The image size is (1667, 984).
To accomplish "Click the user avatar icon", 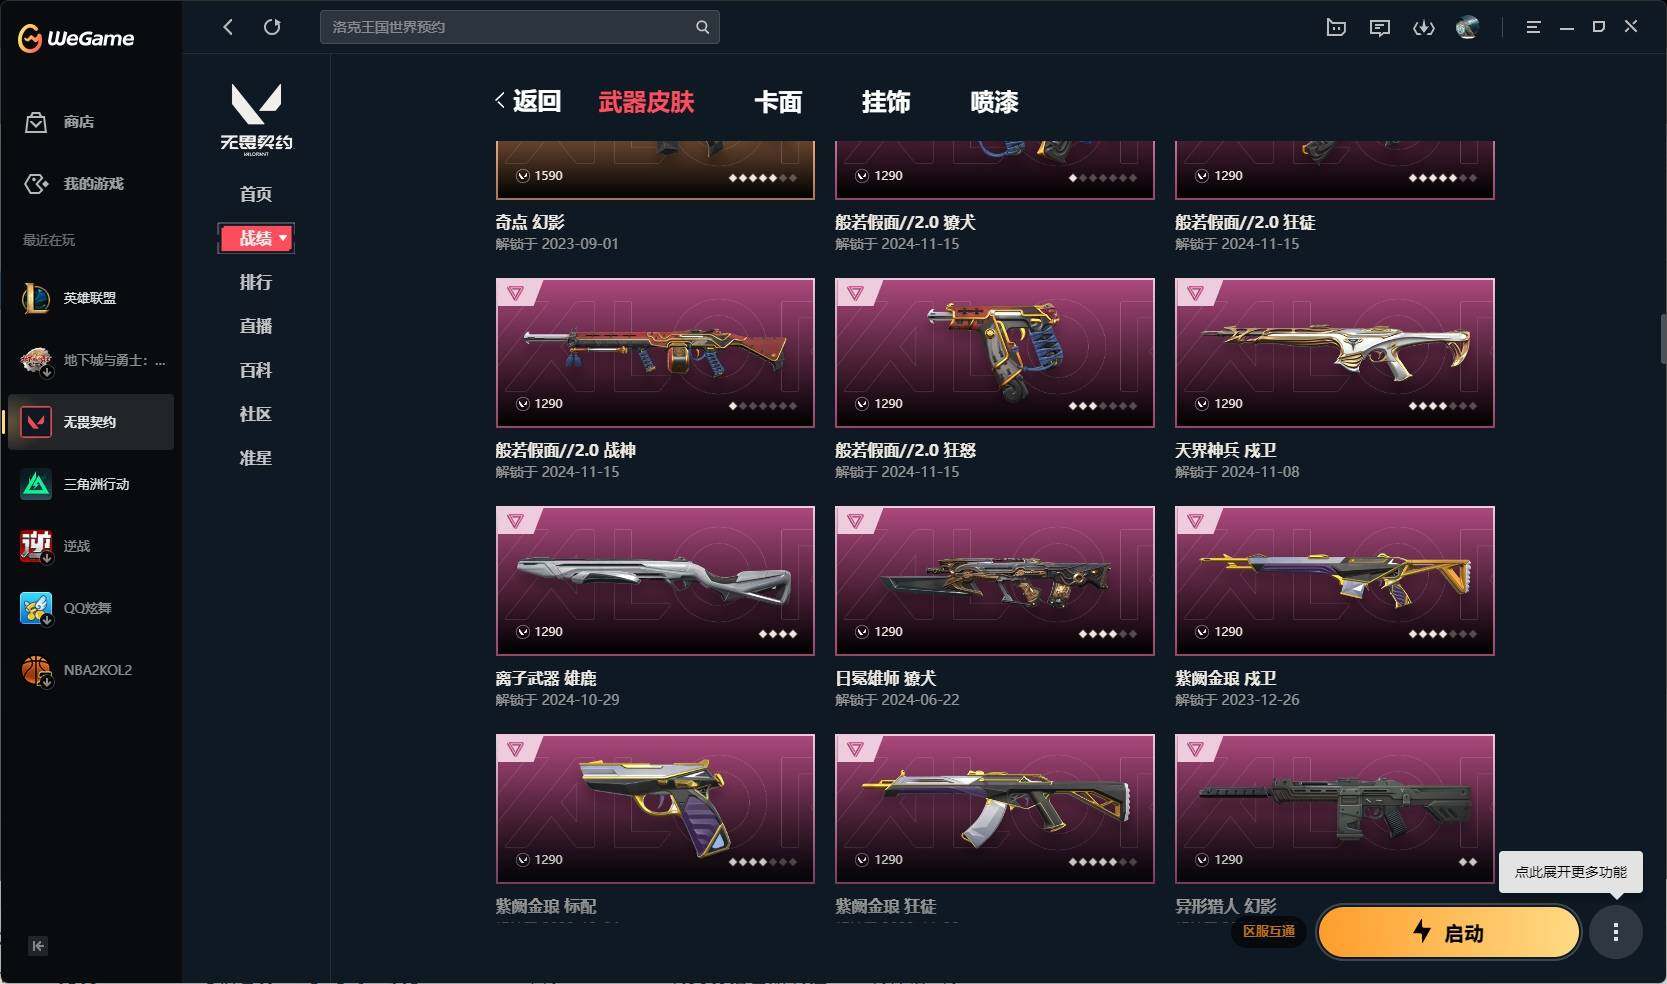I will click(1467, 28).
